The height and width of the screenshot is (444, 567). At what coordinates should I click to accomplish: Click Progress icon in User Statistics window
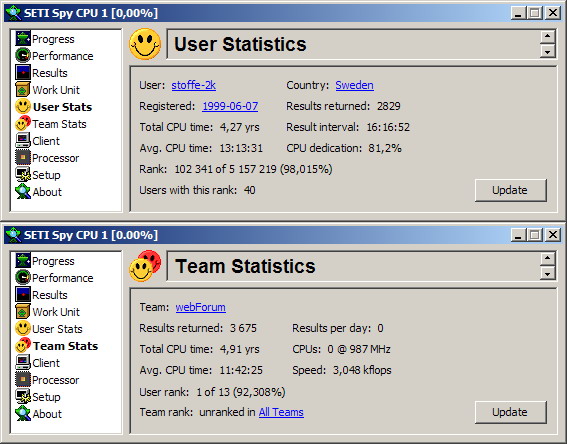click(23, 39)
